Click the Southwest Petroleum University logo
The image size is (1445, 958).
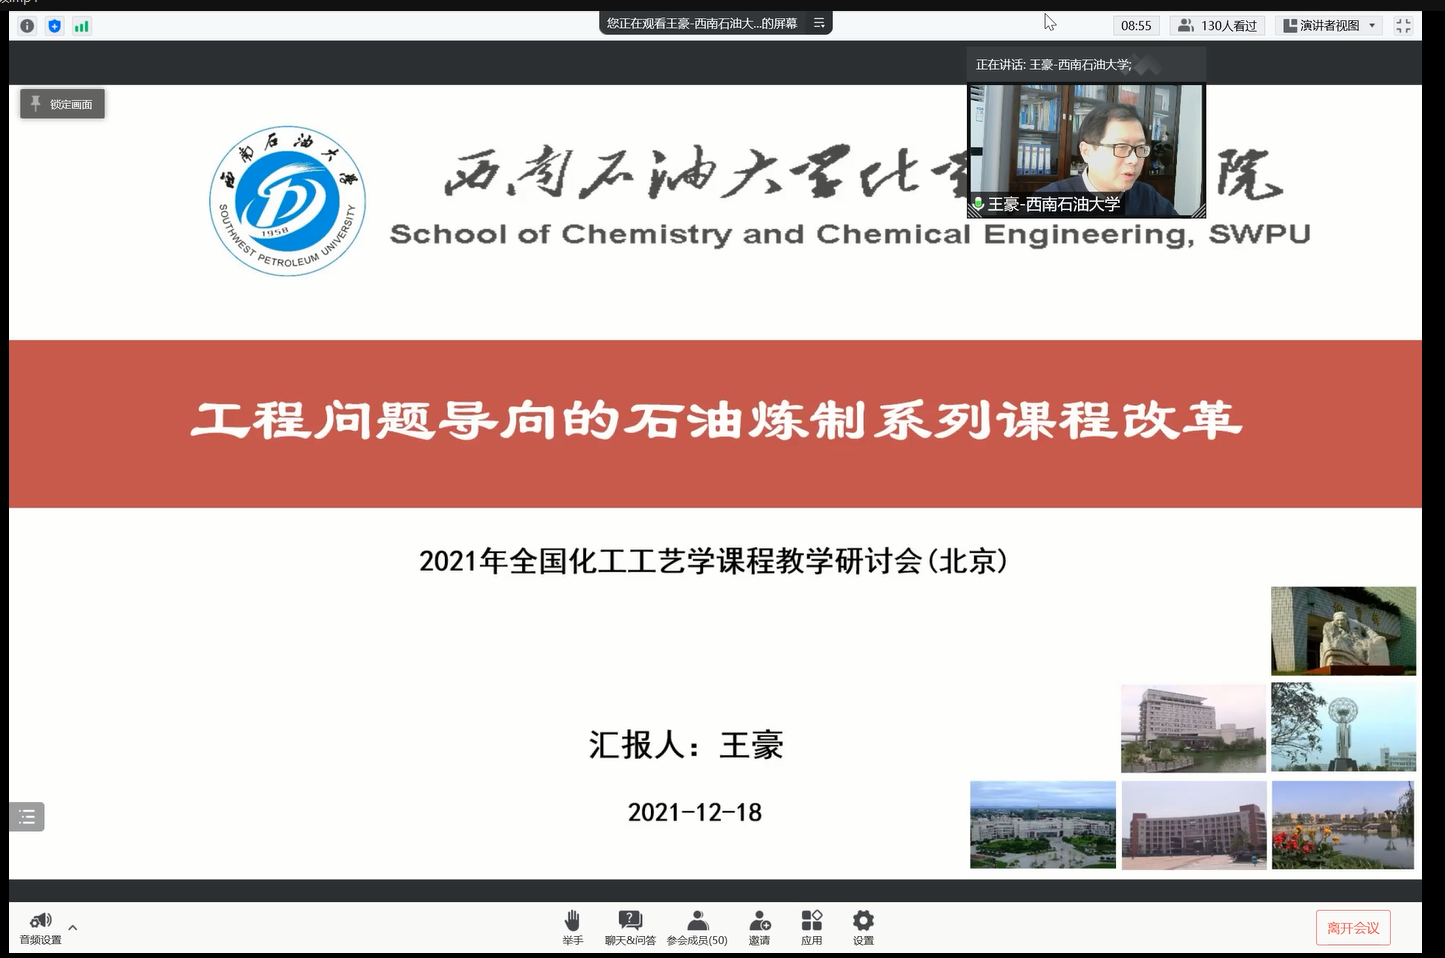coord(287,200)
